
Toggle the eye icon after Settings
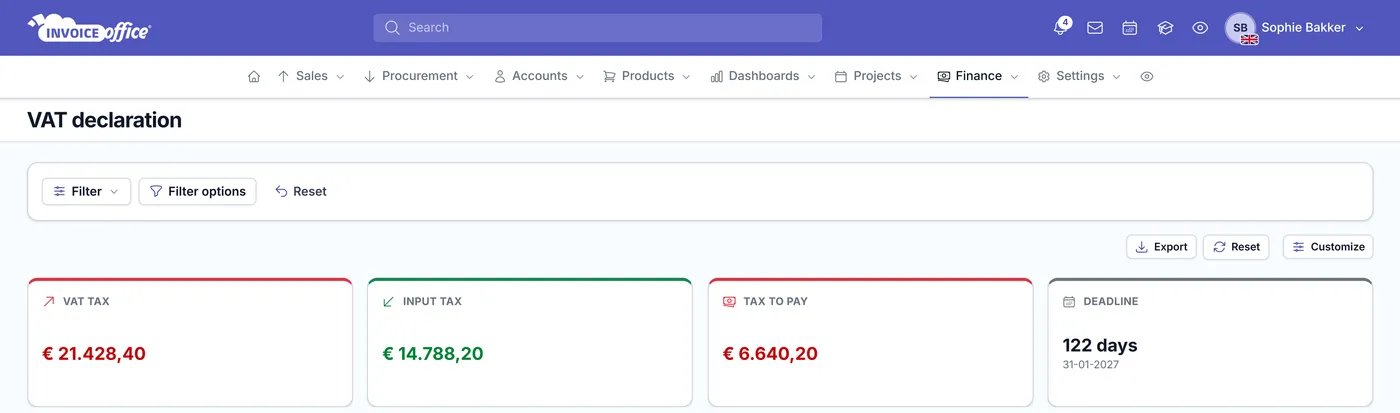point(1147,76)
